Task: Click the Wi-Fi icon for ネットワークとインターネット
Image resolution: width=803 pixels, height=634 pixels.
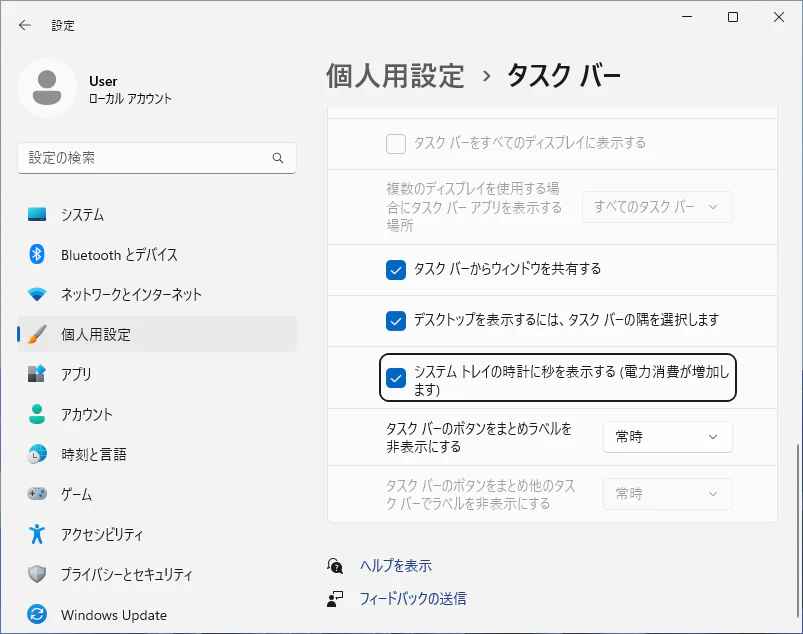Action: click(37, 294)
